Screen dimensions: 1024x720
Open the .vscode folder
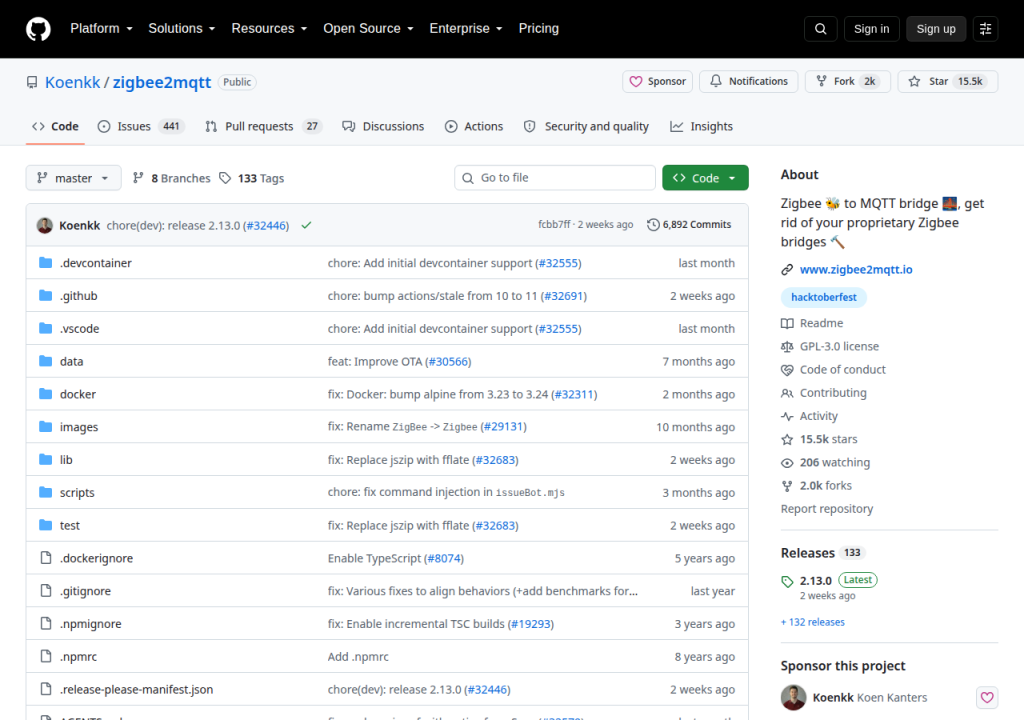point(80,329)
